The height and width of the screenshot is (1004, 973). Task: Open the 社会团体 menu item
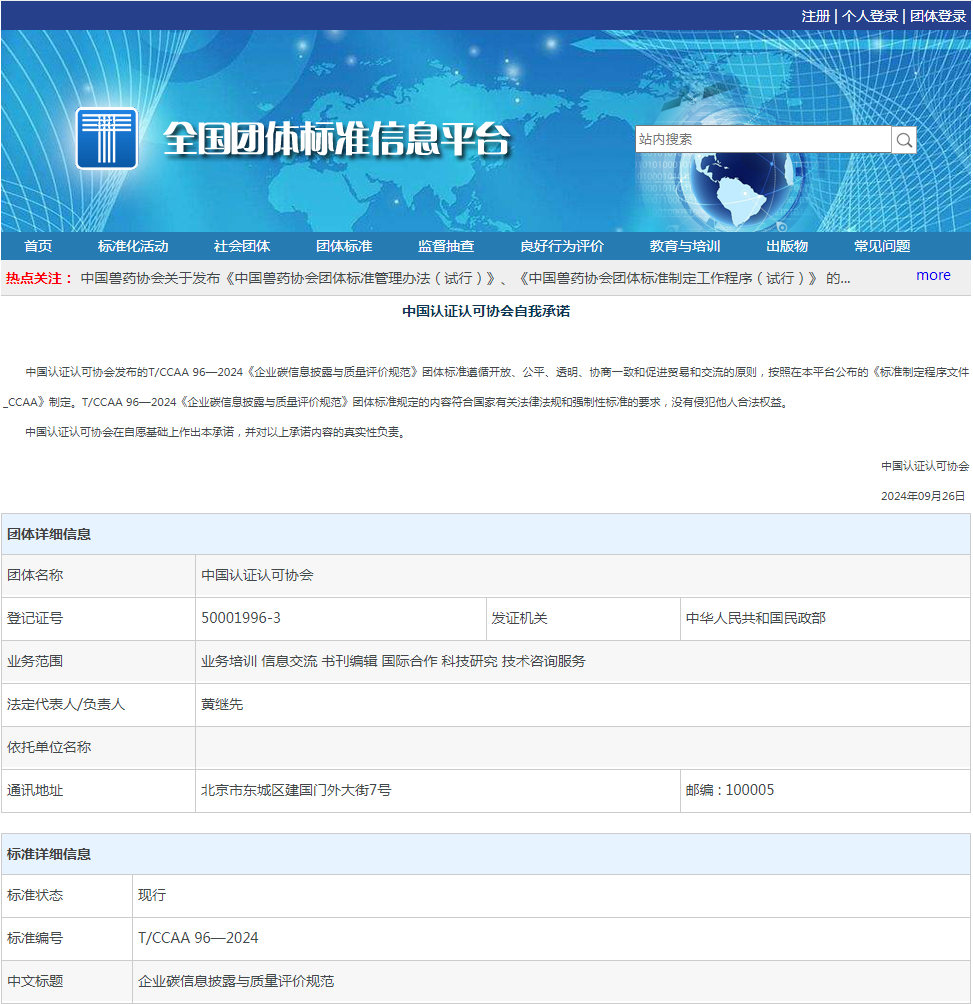[241, 246]
